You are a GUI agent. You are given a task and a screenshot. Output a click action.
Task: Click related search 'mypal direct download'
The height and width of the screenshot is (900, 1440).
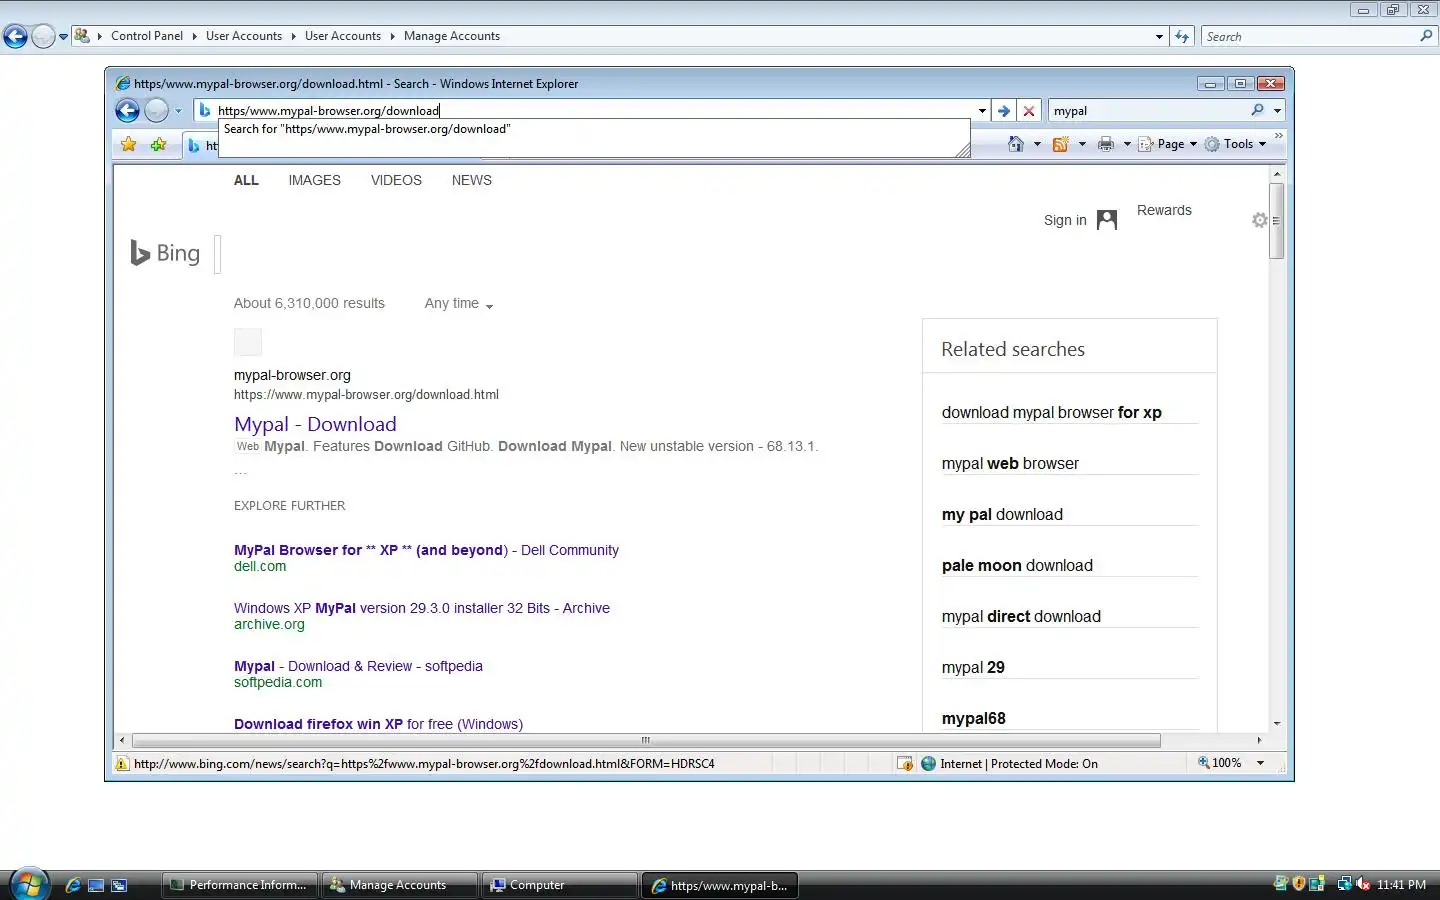tap(1021, 616)
